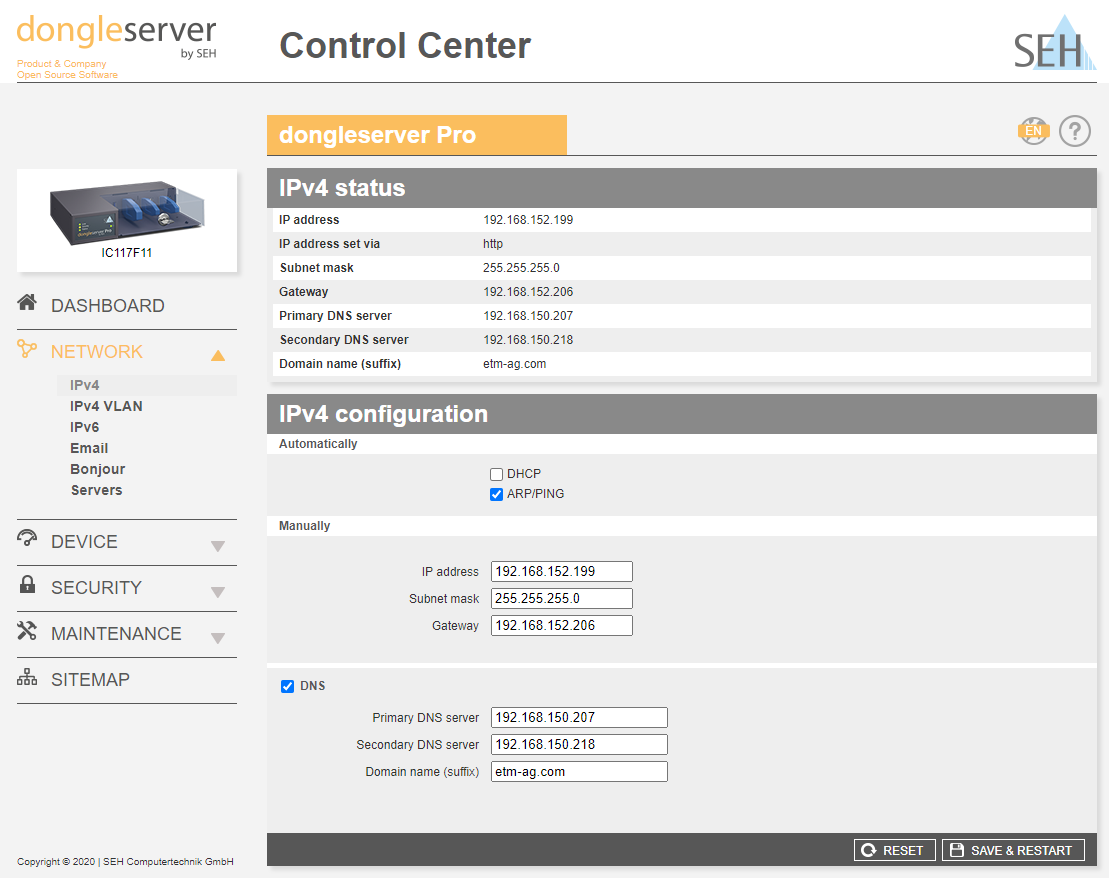This screenshot has height=878, width=1109.
Task: Click the Sitemap hierarchy icon
Action: point(27,678)
